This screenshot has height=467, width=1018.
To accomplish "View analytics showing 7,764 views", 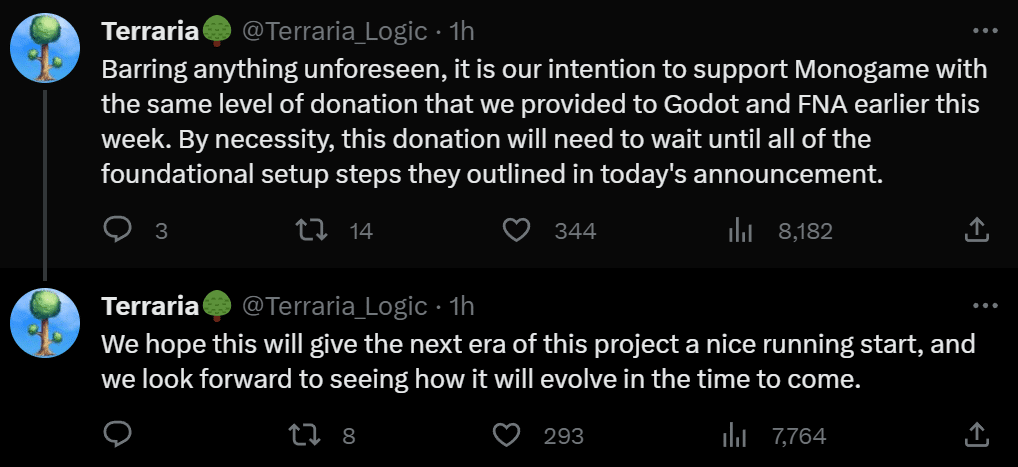I will [734, 435].
